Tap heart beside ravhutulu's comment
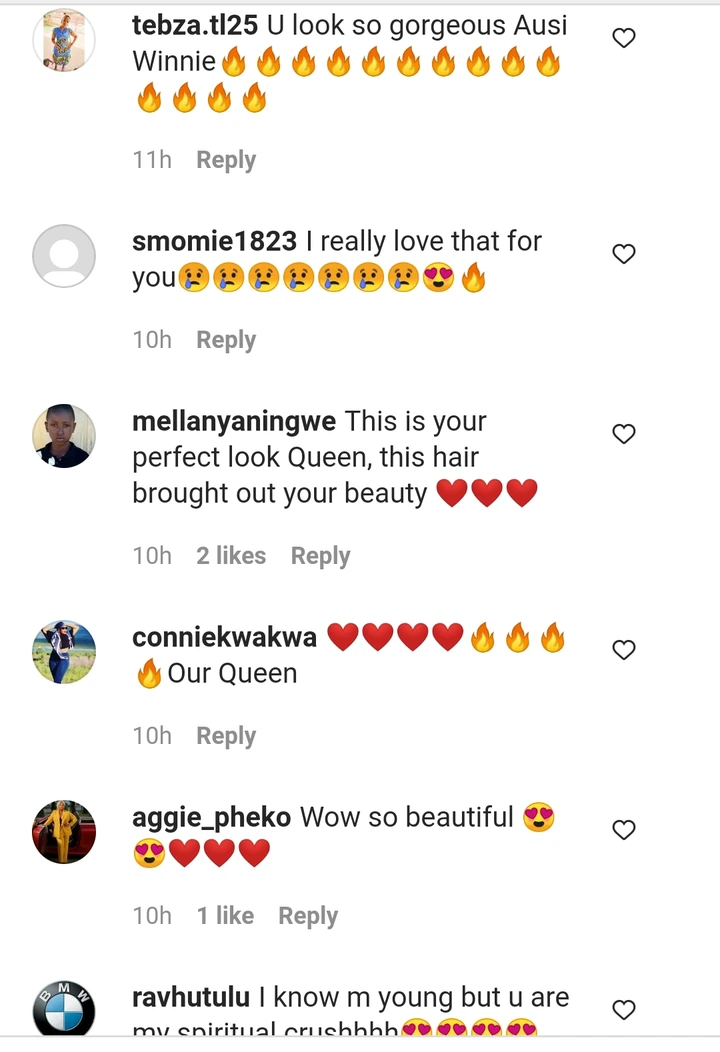The image size is (720, 1052). tap(624, 1010)
